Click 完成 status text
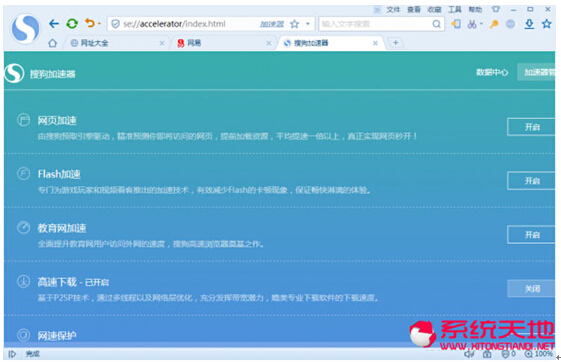The width and height of the screenshot is (561, 362). pyautogui.click(x=33, y=354)
